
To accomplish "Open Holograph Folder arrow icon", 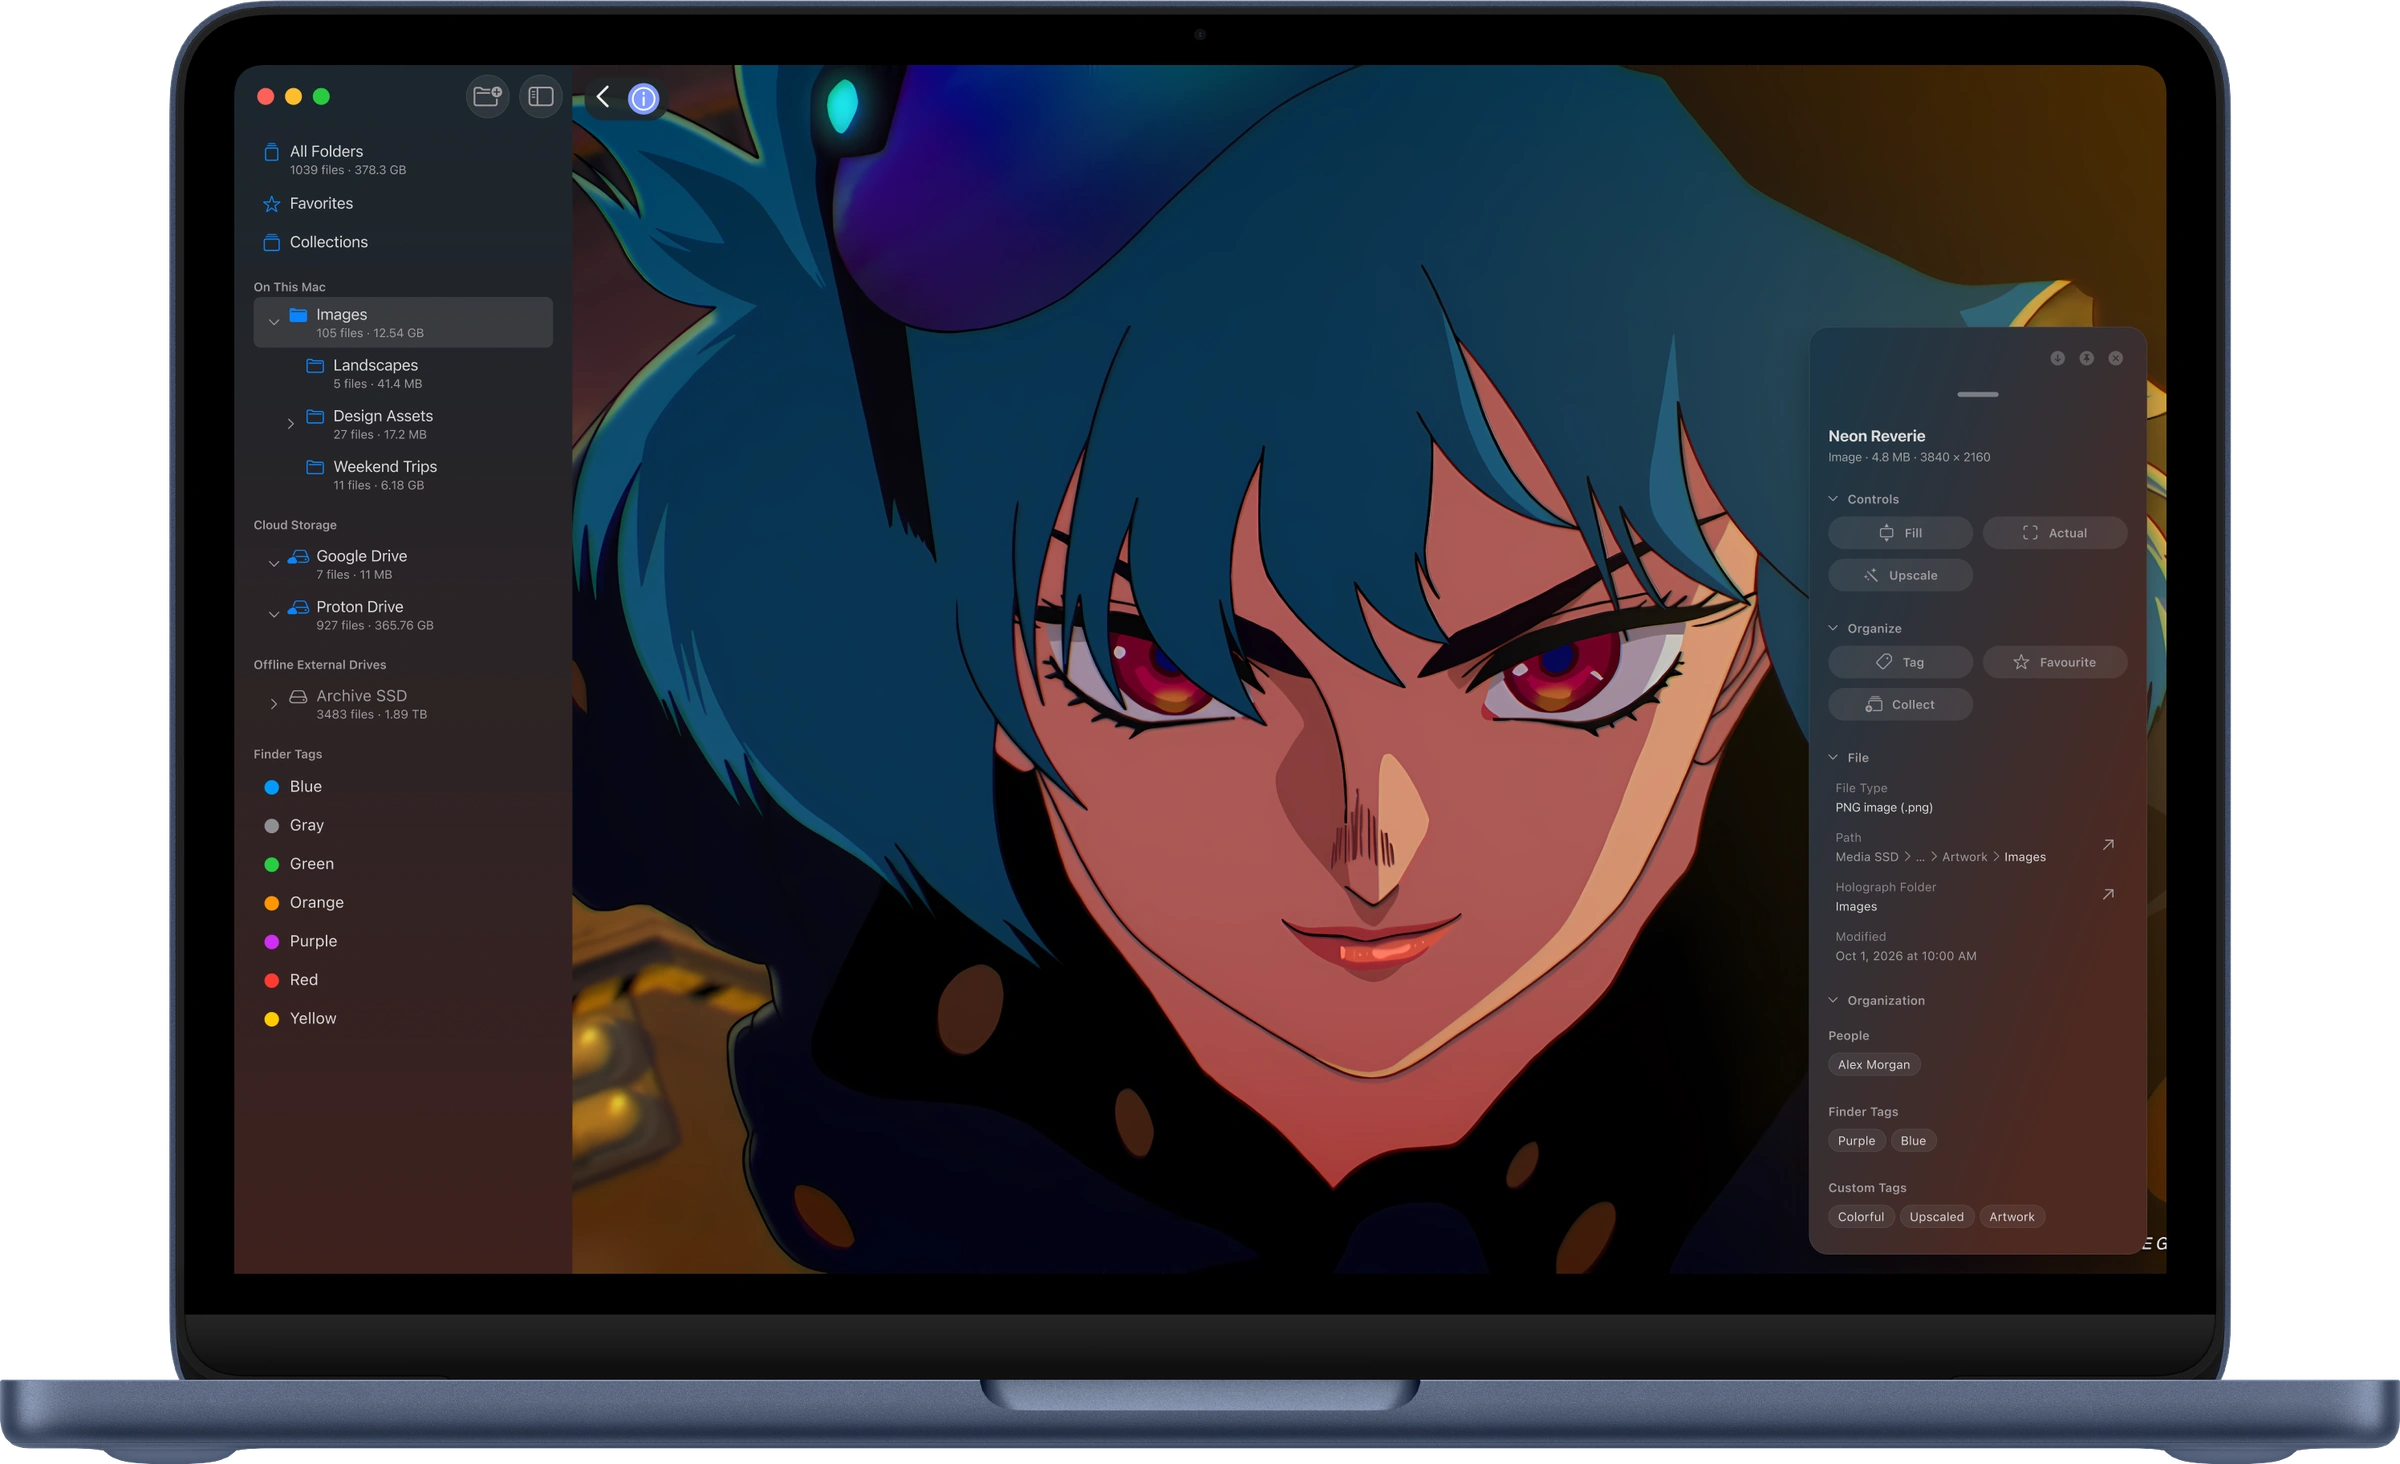I will 2108,894.
